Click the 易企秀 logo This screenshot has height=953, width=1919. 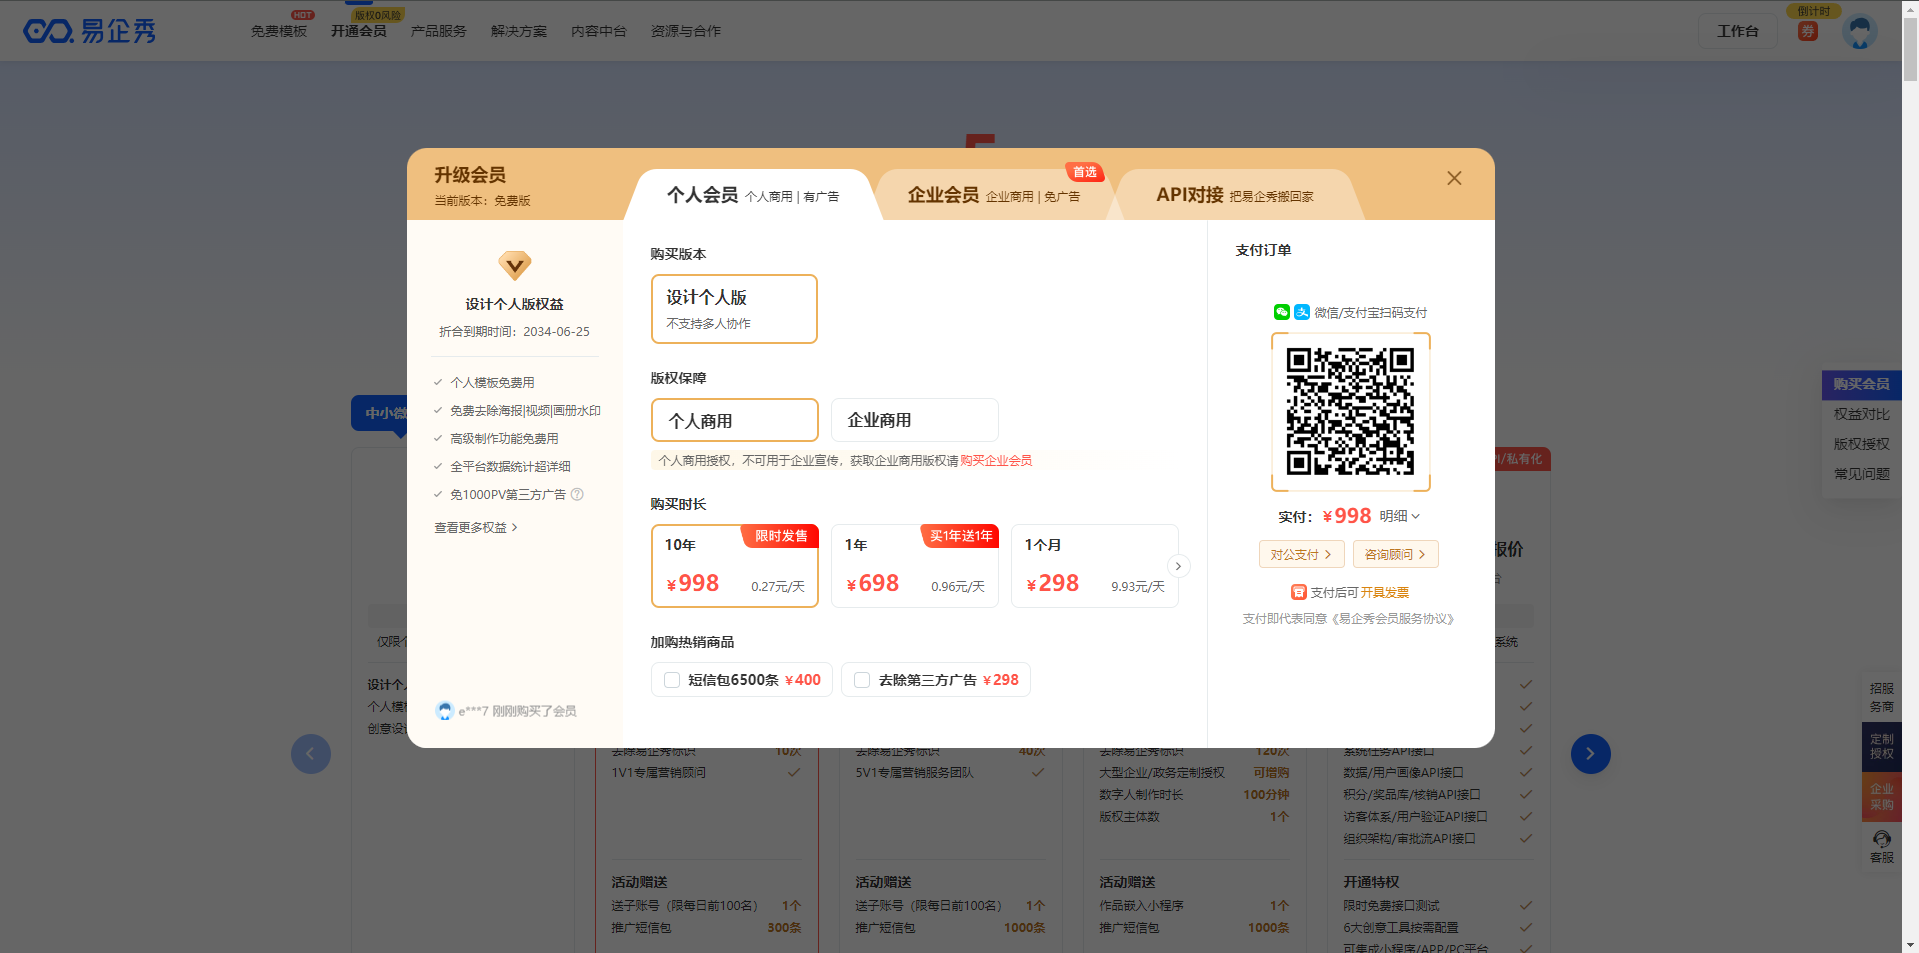click(x=90, y=31)
